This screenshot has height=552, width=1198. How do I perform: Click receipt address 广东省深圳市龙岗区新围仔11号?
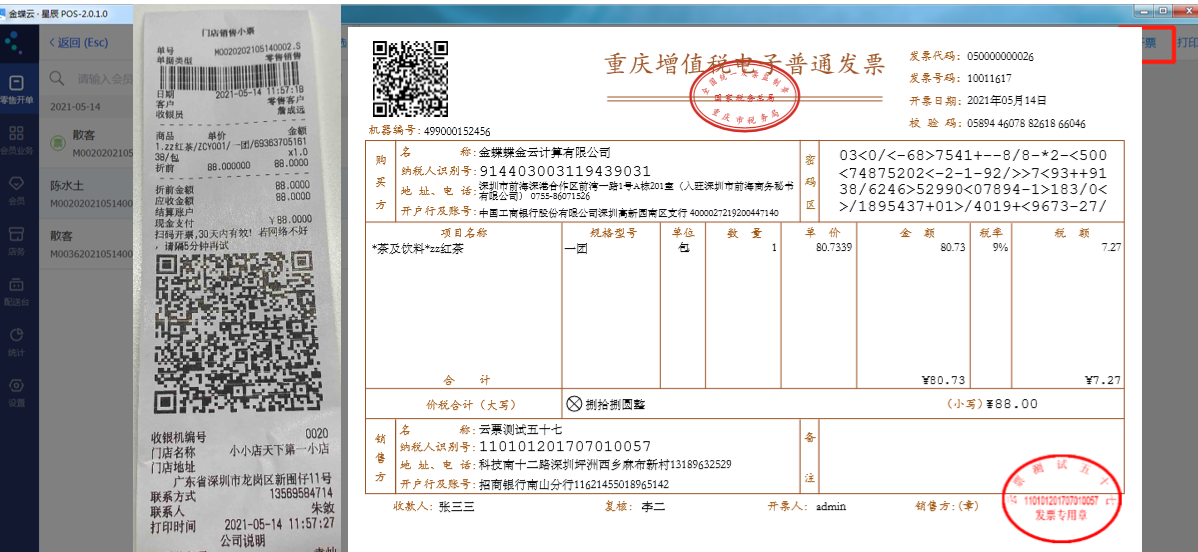(x=253, y=479)
